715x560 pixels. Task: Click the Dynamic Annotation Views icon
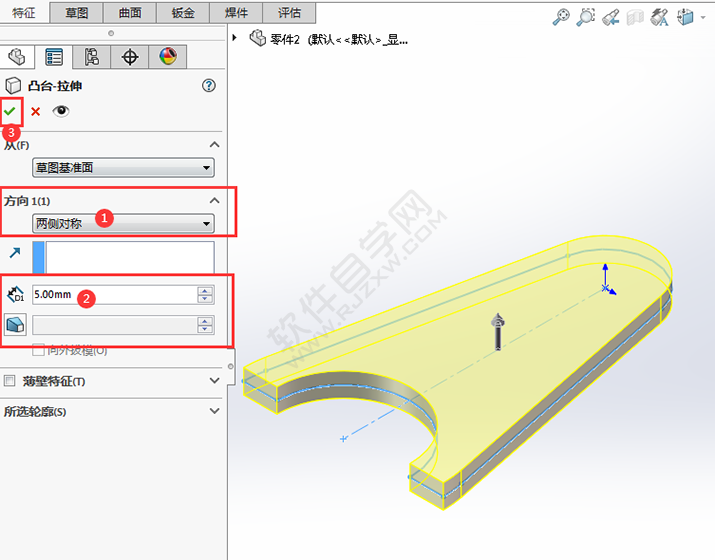coord(659,17)
